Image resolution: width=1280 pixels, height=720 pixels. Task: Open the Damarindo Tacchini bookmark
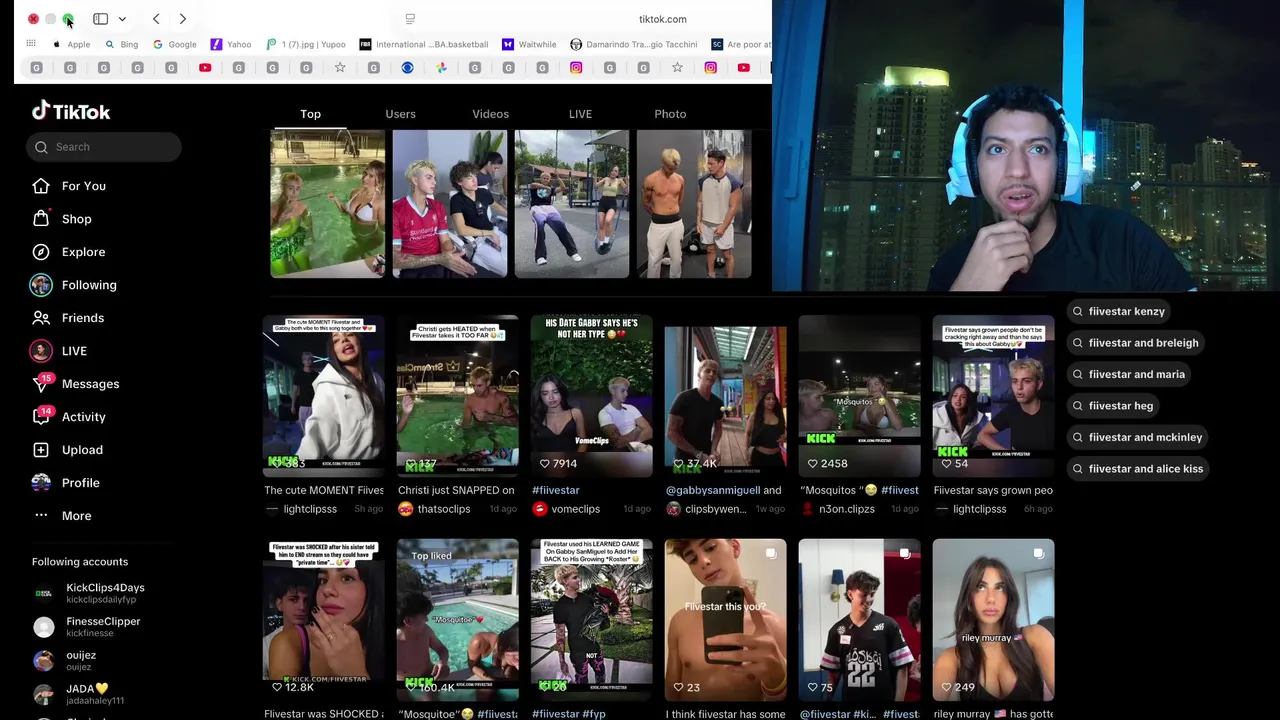(634, 44)
